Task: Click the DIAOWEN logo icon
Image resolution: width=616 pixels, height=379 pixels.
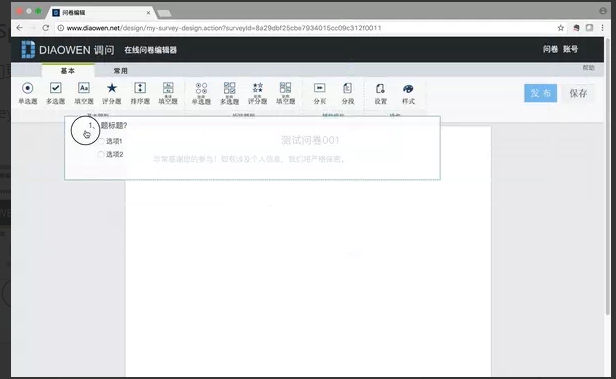Action: coord(28,49)
